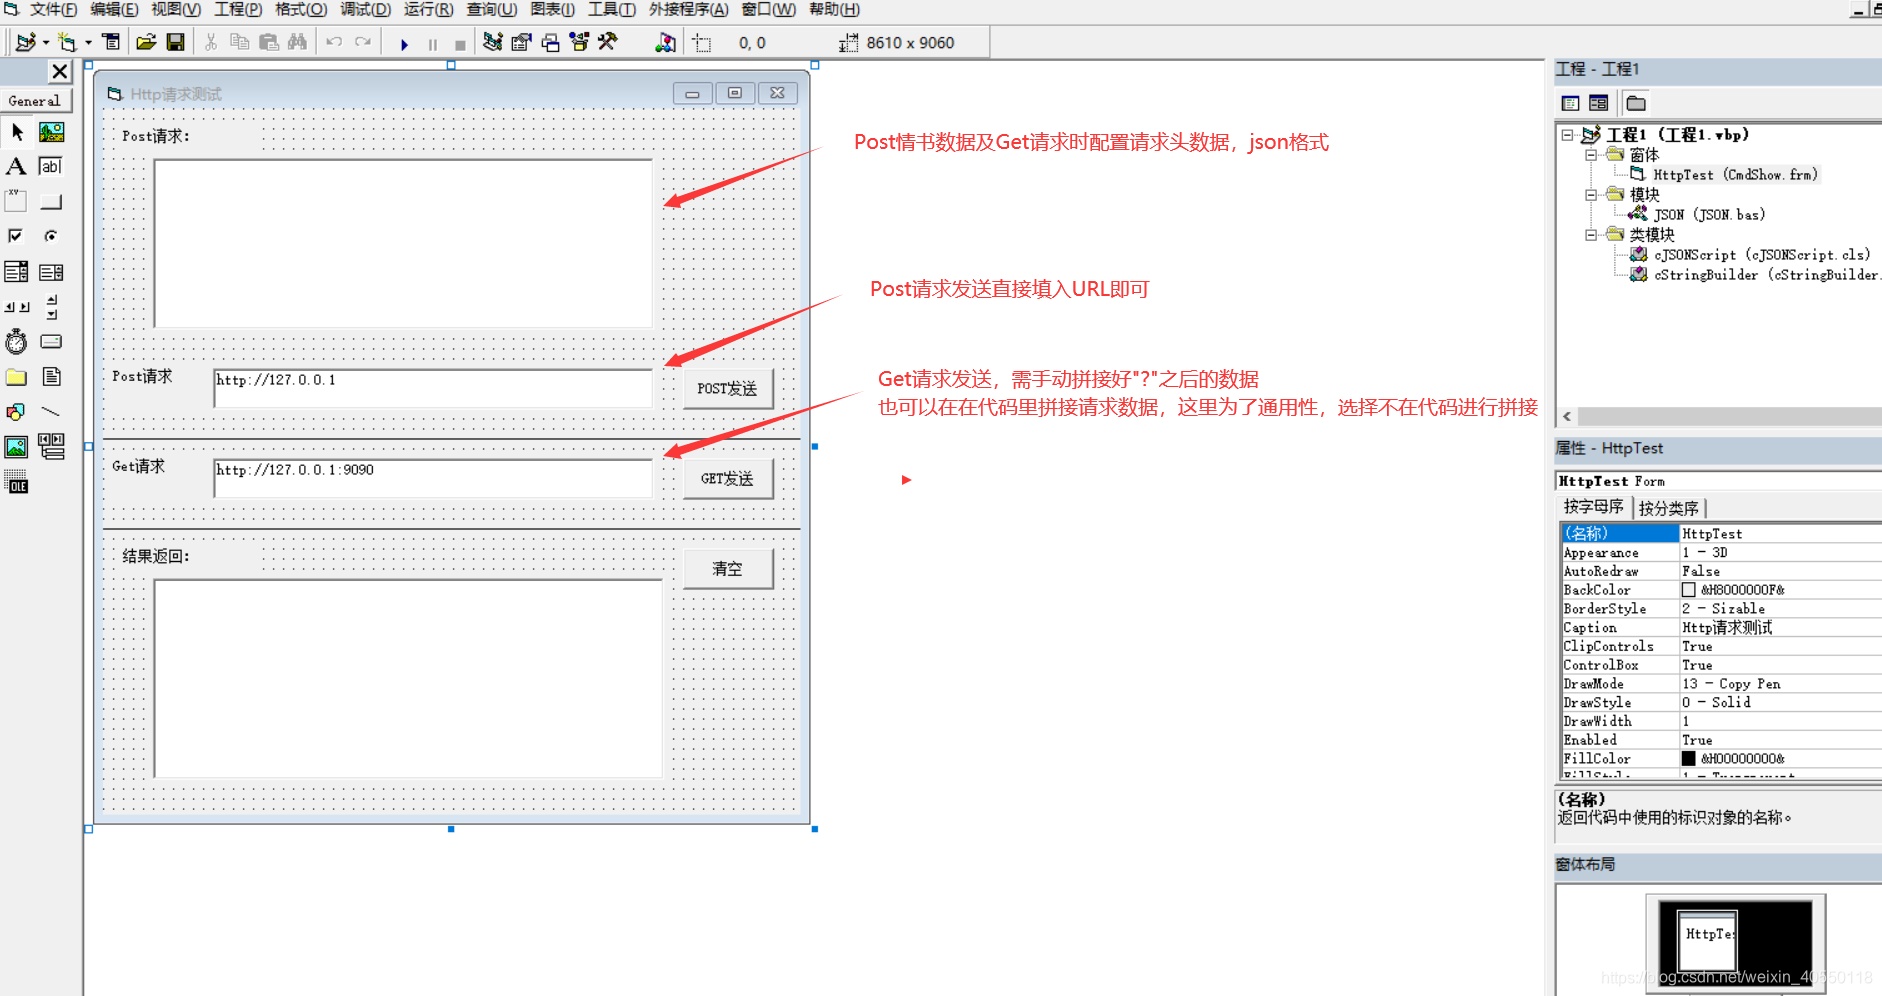Open the 外接程序(A) menu
Viewport: 1882px width, 996px height.
[688, 9]
